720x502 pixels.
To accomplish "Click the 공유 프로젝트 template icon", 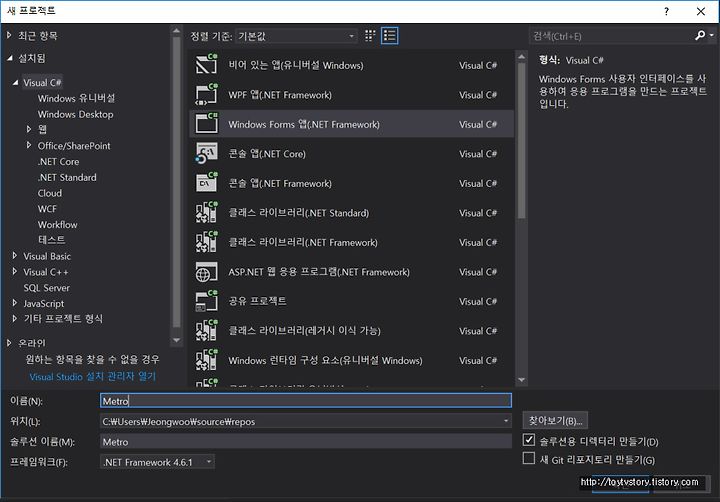I will tap(207, 301).
